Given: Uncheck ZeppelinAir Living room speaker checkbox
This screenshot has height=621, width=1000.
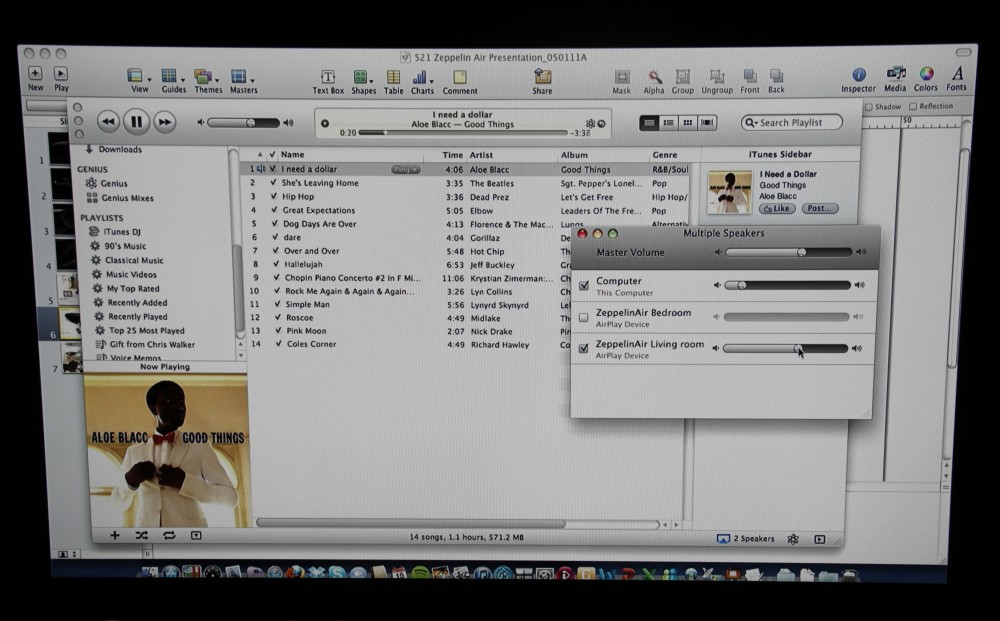Looking at the screenshot, I should [583, 348].
